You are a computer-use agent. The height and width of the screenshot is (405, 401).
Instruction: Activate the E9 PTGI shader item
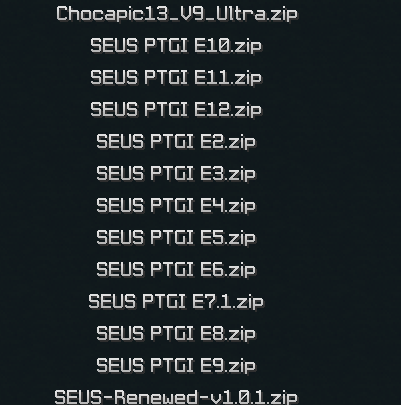(x=176, y=366)
